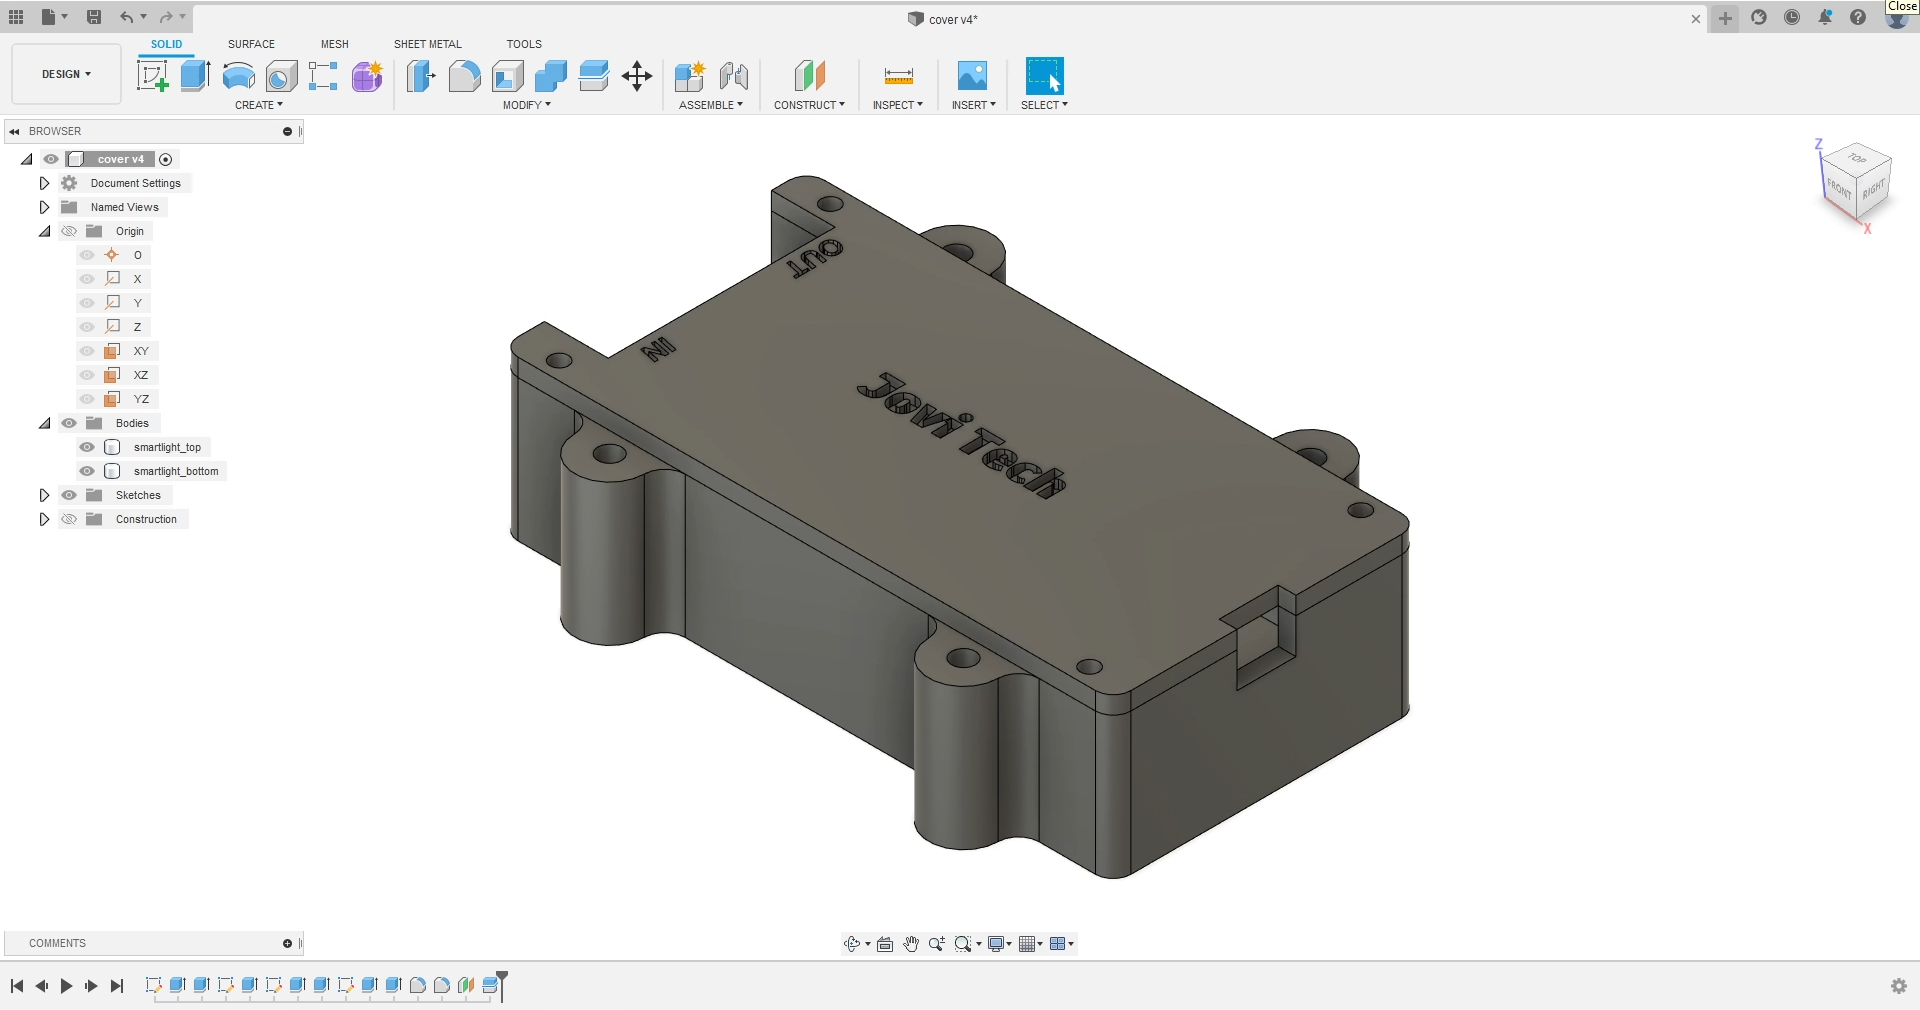
Task: Click the Insert image icon
Action: [972, 76]
